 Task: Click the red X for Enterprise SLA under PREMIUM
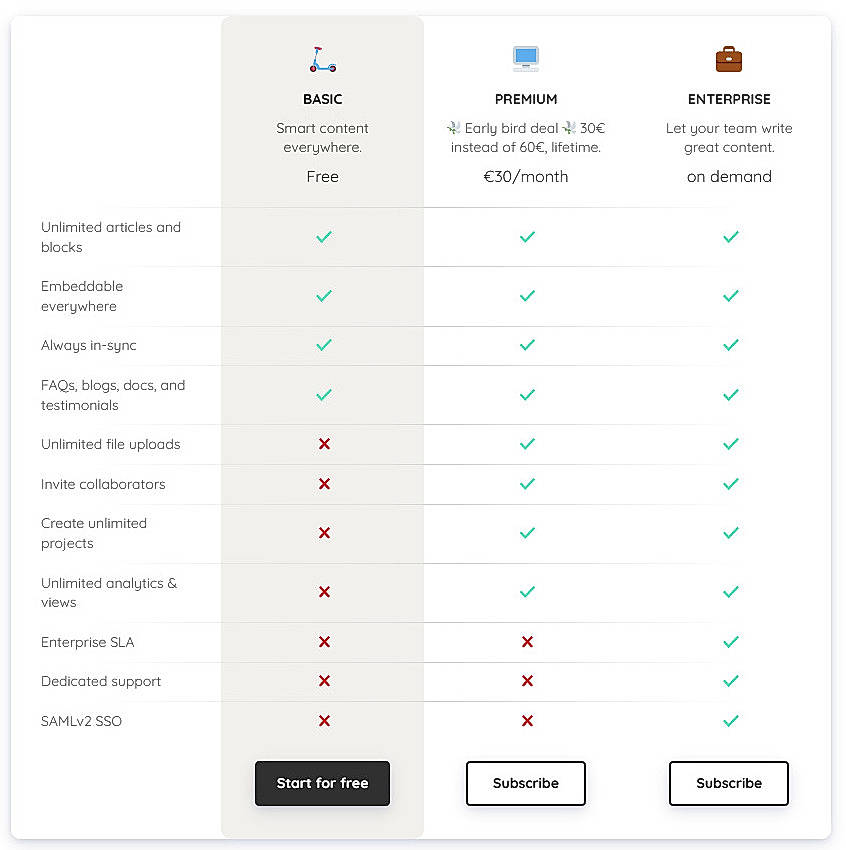click(x=527, y=642)
